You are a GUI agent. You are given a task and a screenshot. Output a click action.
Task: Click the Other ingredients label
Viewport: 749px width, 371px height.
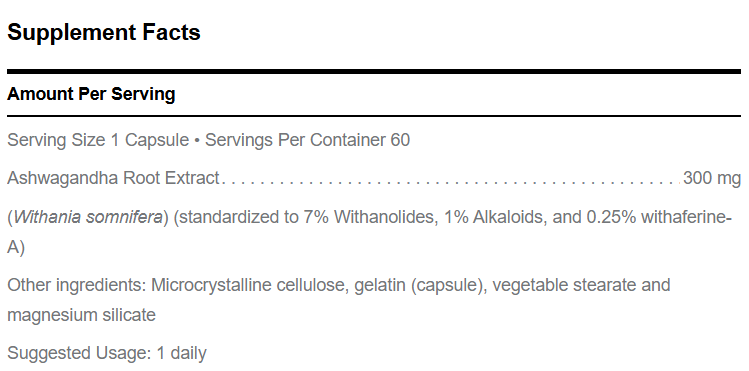click(76, 285)
